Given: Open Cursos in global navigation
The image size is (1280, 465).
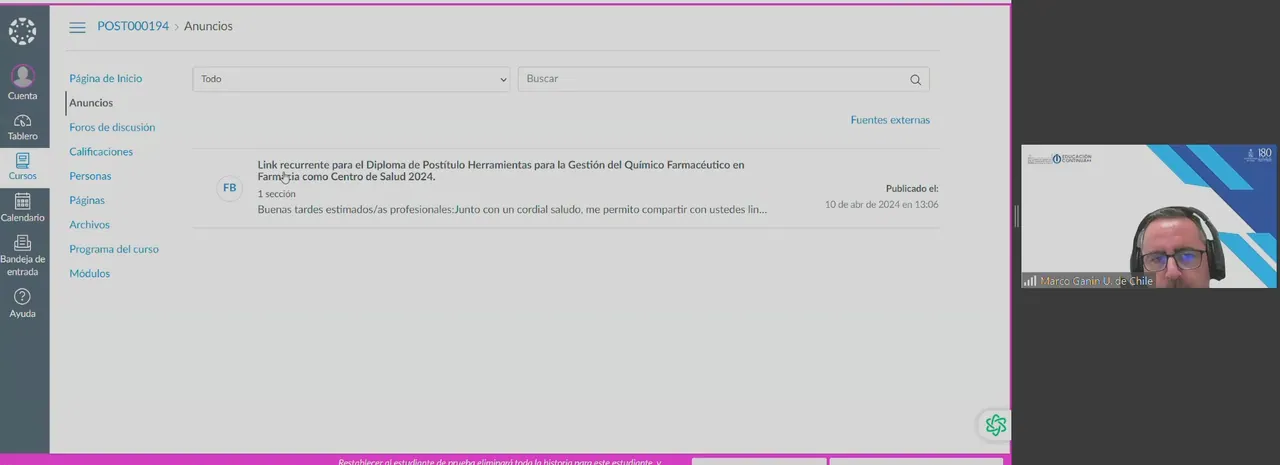Looking at the screenshot, I should (22, 166).
